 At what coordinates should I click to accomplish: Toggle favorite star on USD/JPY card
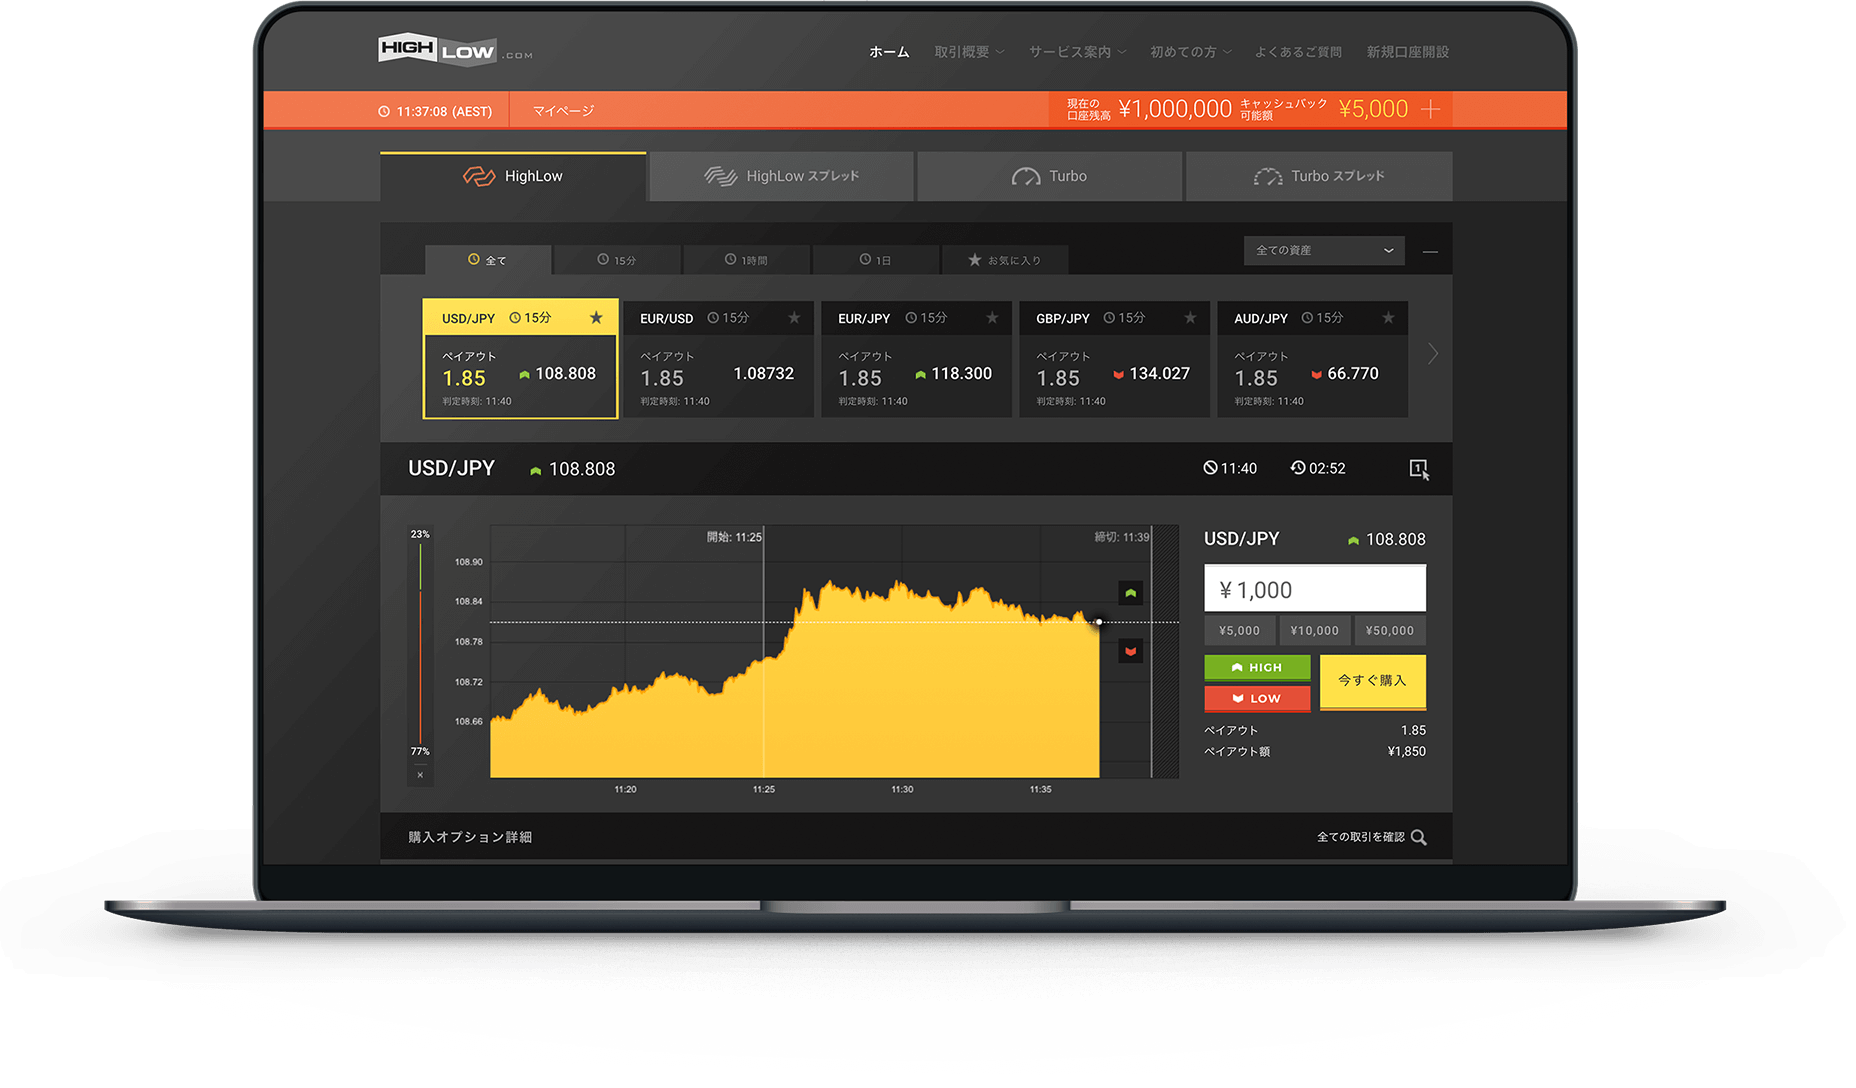pos(596,318)
